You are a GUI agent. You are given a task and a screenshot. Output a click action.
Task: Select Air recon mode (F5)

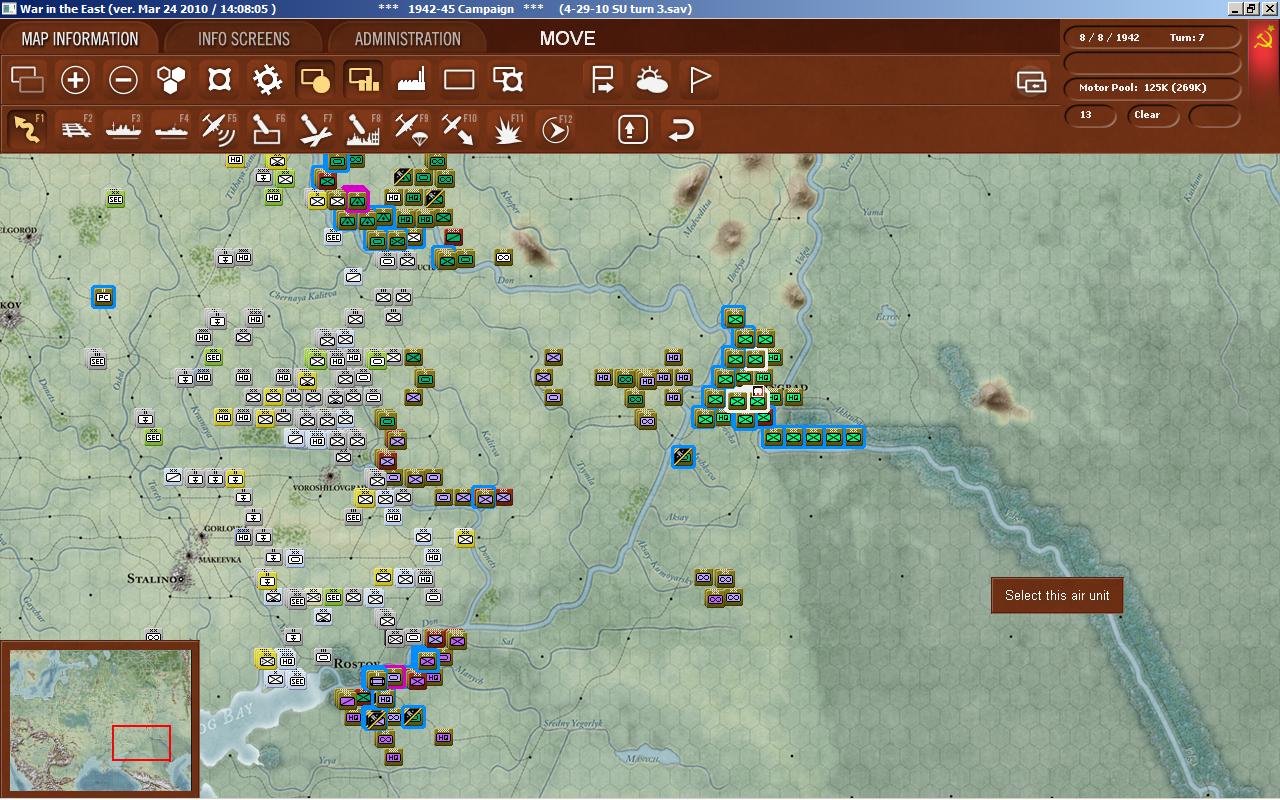[x=219, y=129]
